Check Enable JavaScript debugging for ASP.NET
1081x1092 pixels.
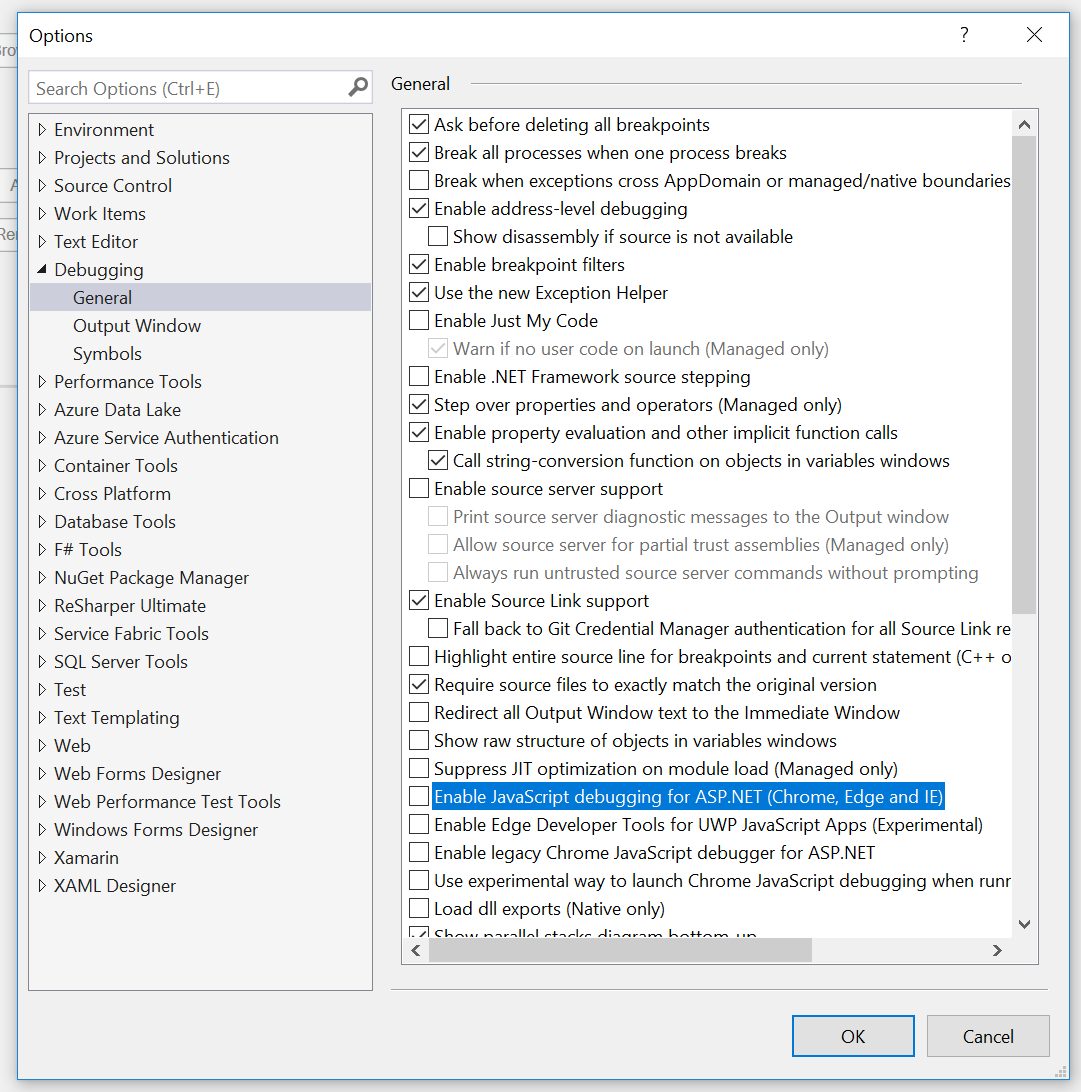(419, 796)
